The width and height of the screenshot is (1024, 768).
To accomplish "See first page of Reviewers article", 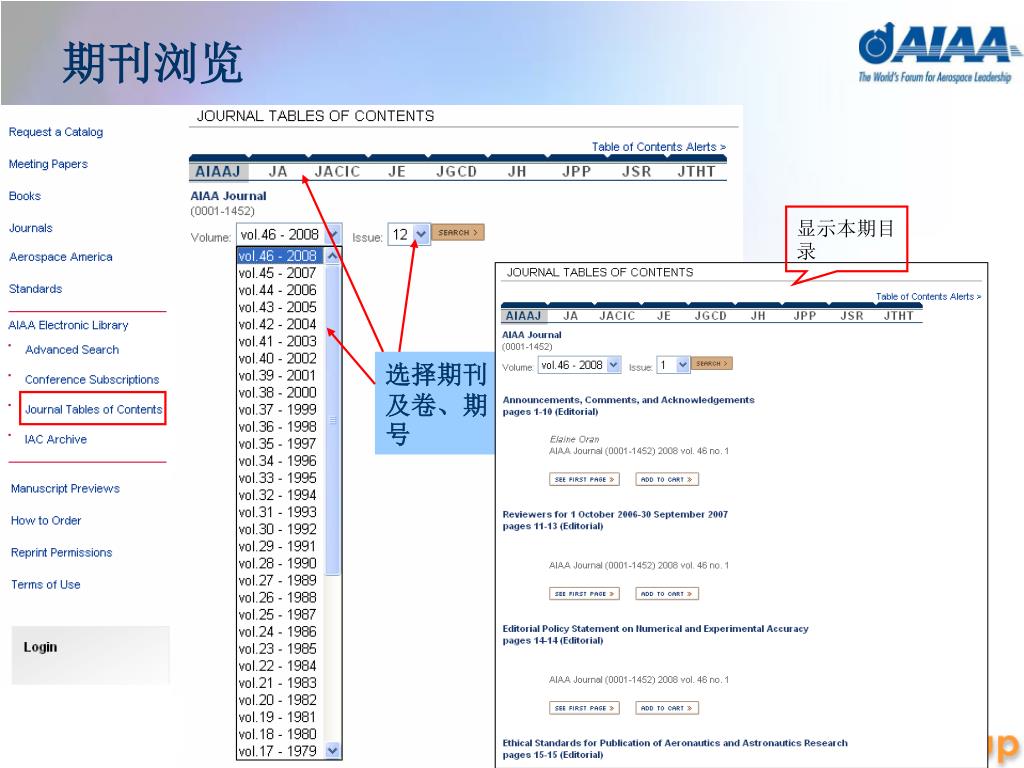I will point(584,594).
